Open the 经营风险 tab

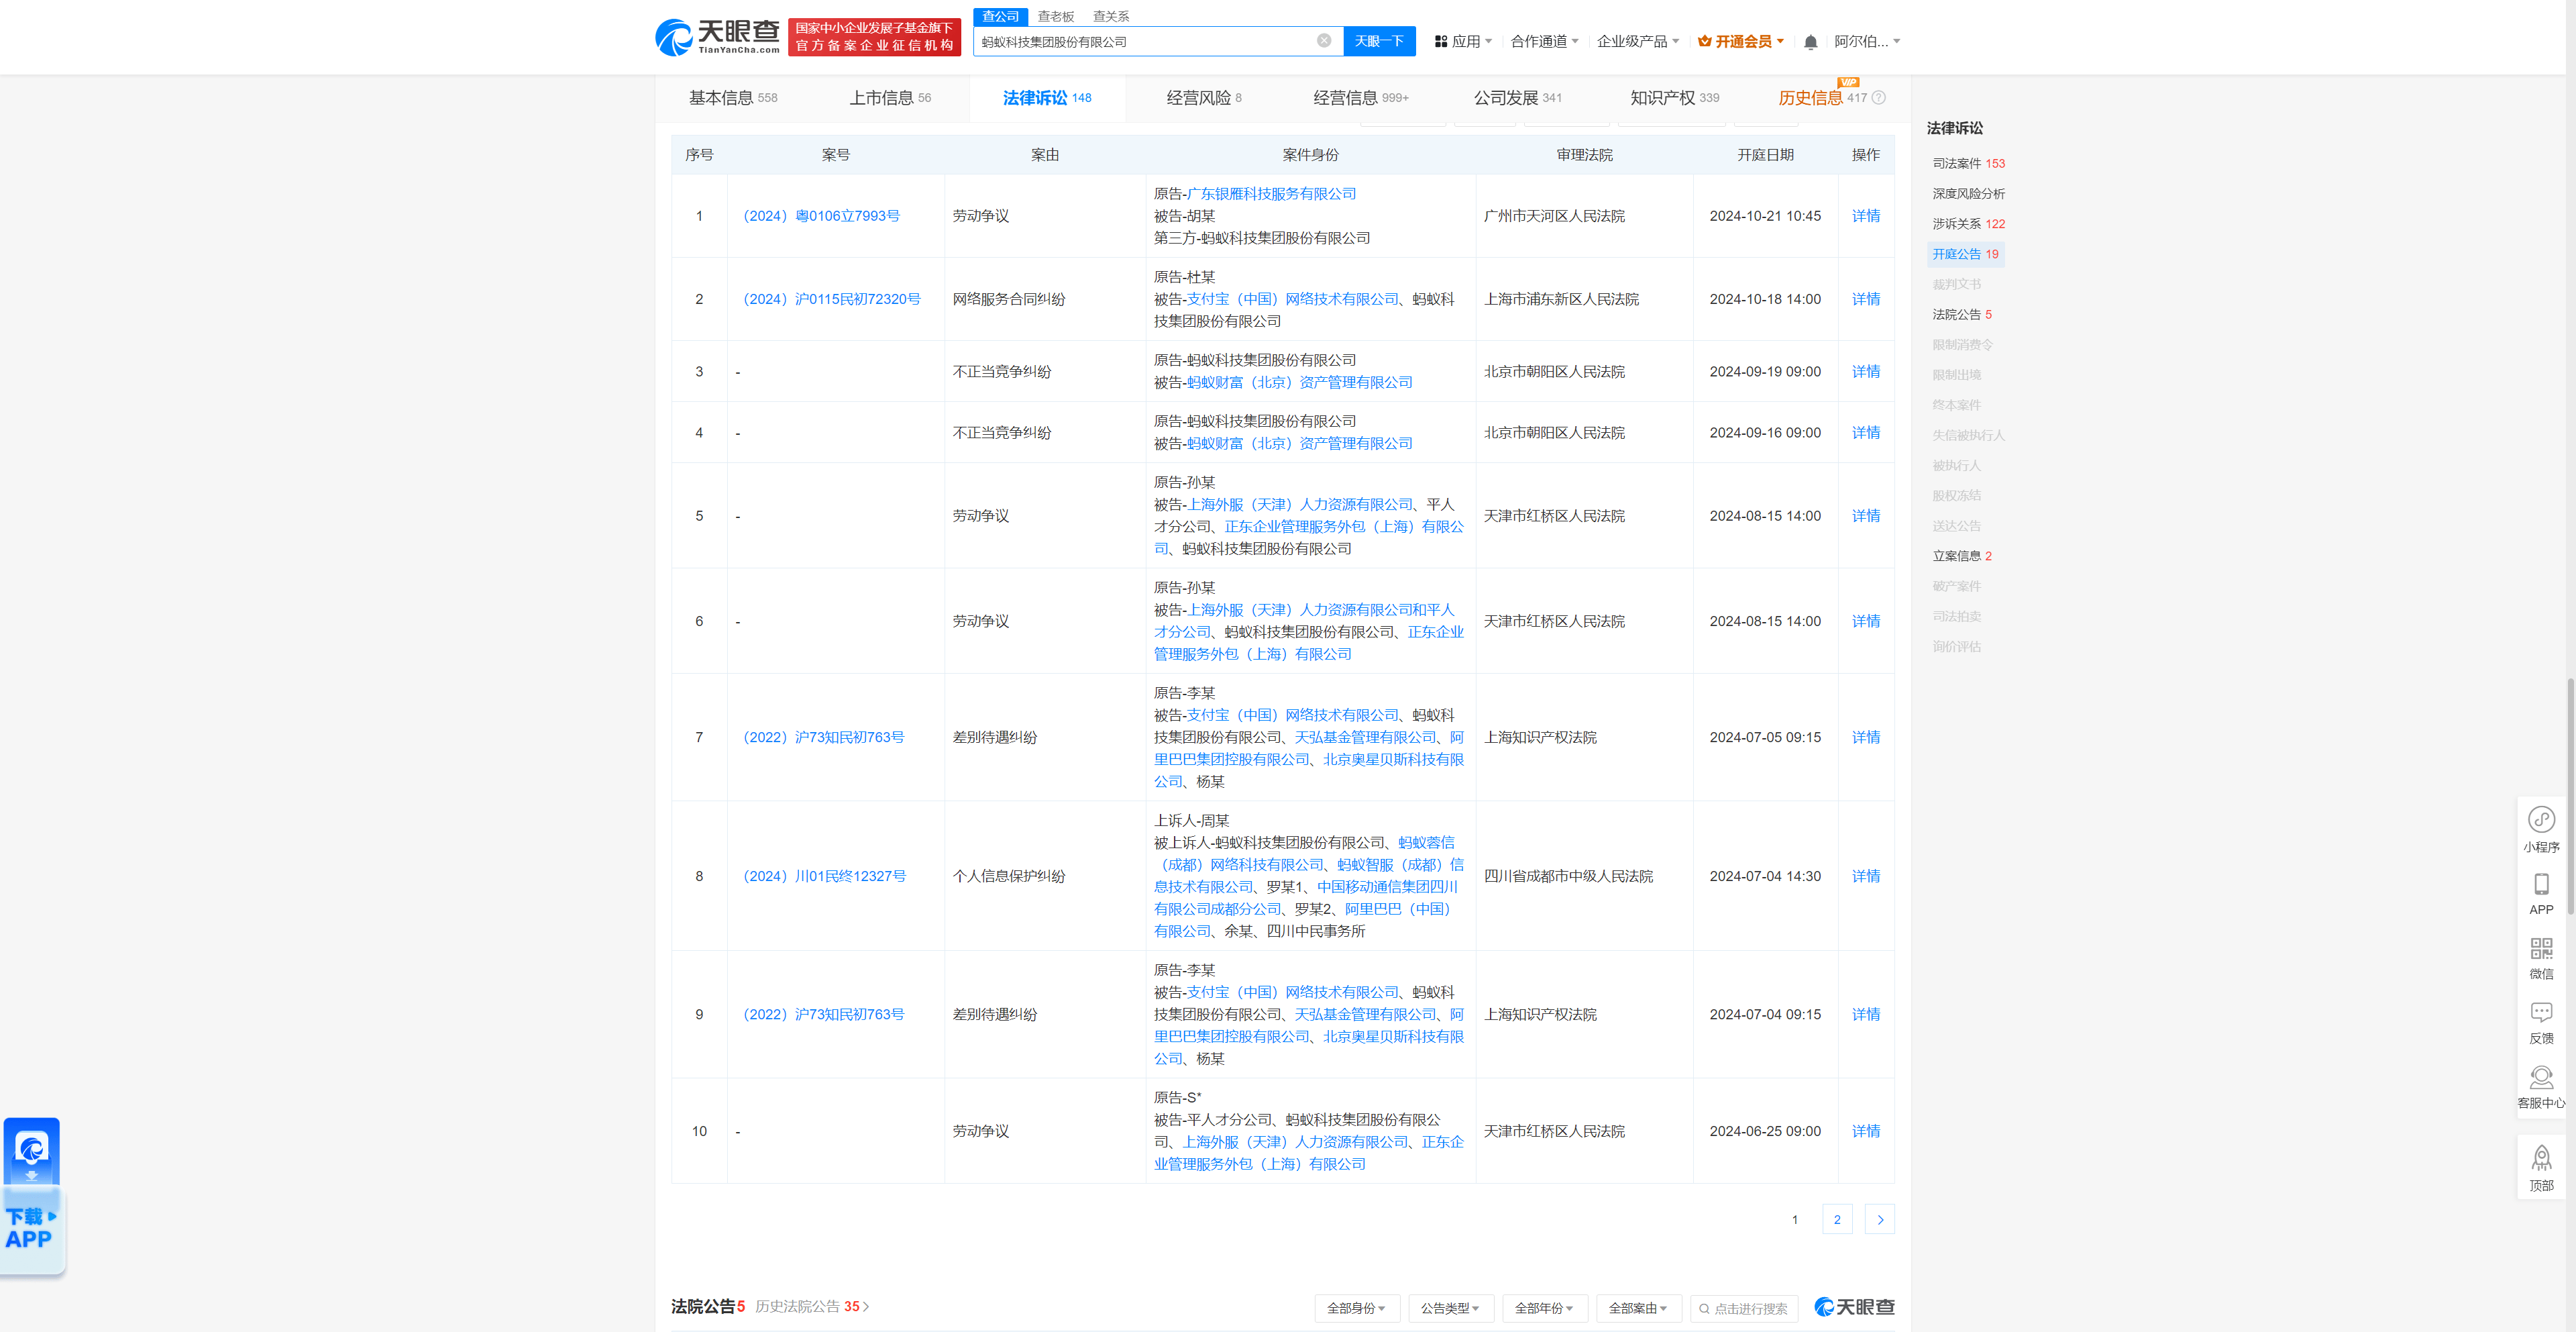(x=1203, y=97)
